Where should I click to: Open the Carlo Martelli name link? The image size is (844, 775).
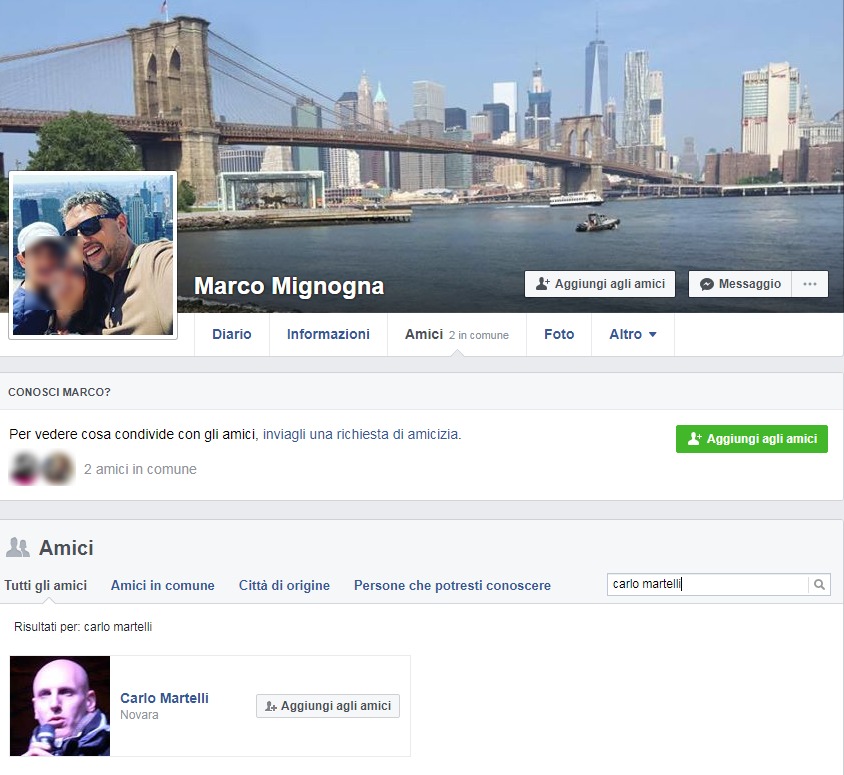pyautogui.click(x=164, y=698)
